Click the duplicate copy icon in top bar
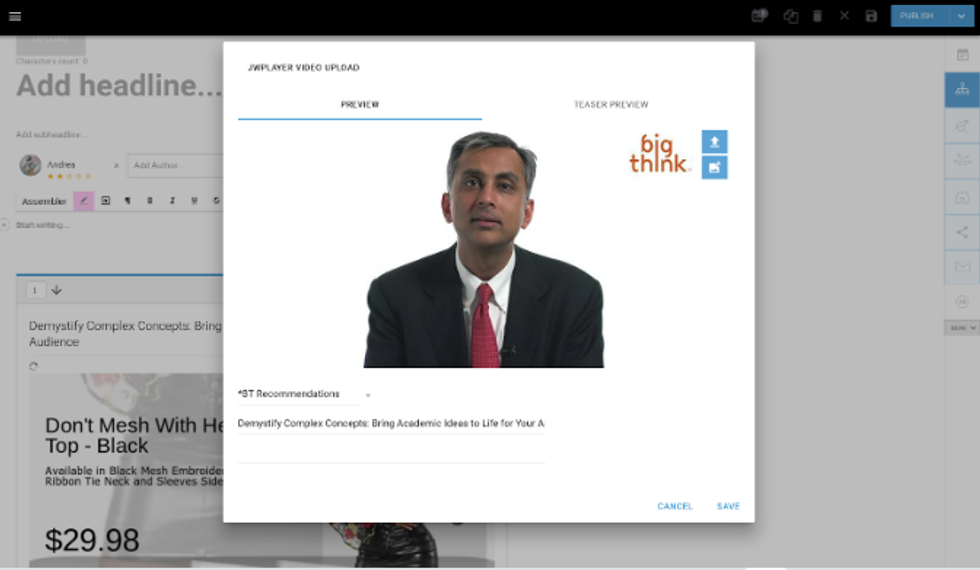 coord(790,16)
